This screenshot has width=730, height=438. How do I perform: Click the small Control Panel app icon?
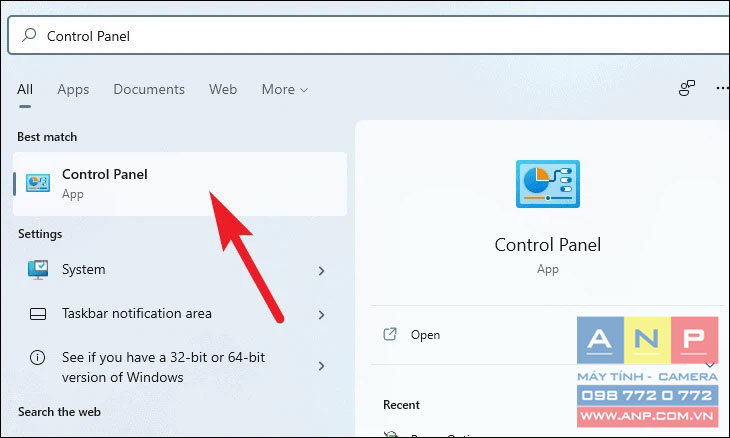(x=38, y=183)
